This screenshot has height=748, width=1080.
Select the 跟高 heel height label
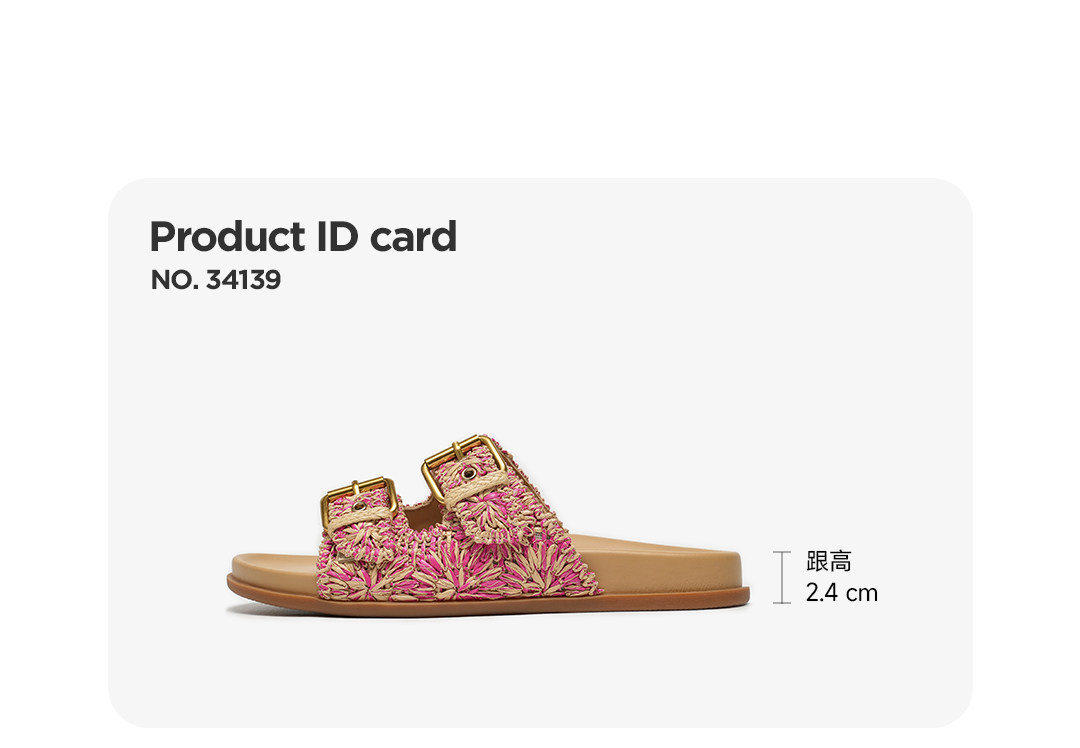pyautogui.click(x=828, y=562)
